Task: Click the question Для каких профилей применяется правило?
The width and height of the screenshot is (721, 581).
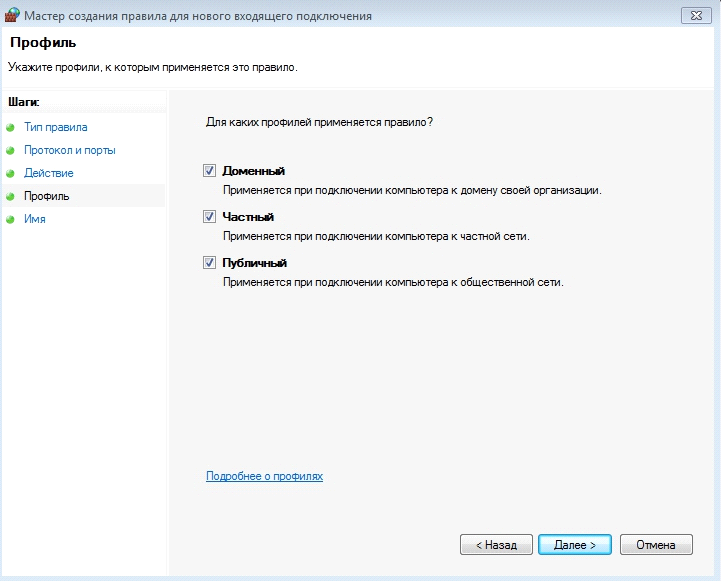Action: click(319, 122)
